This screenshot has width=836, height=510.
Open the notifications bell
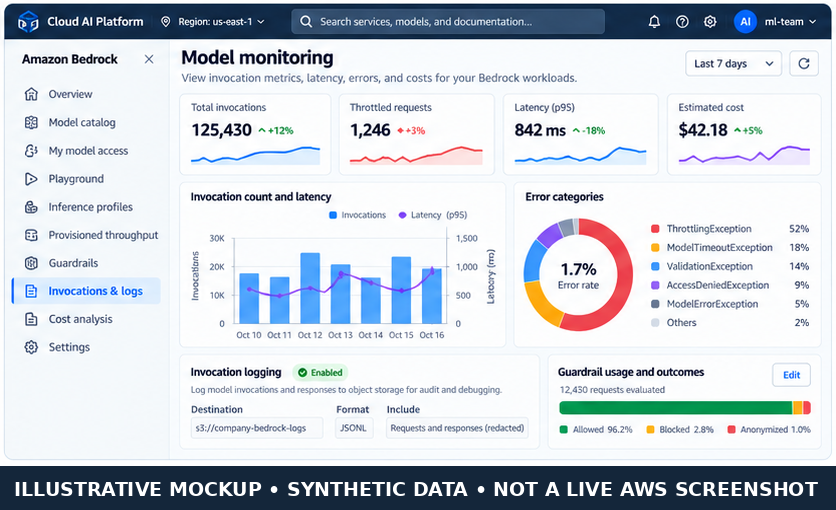[654, 22]
